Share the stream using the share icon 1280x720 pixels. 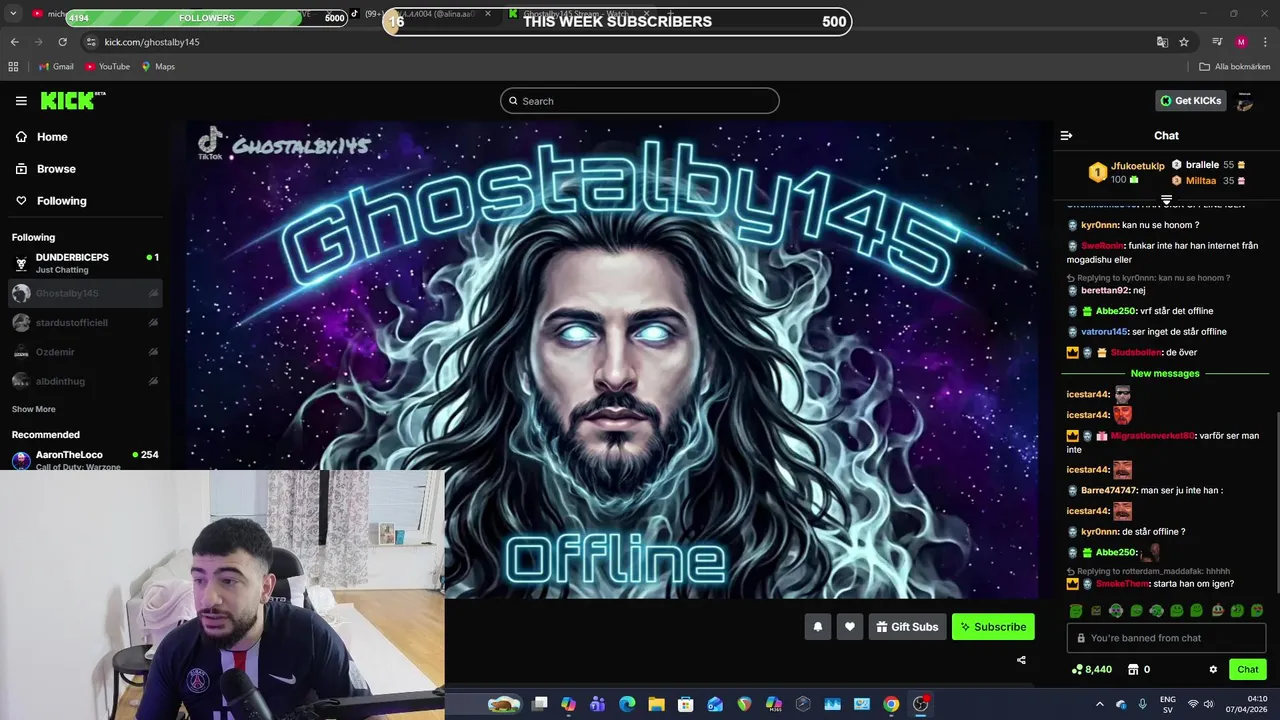[1021, 660]
